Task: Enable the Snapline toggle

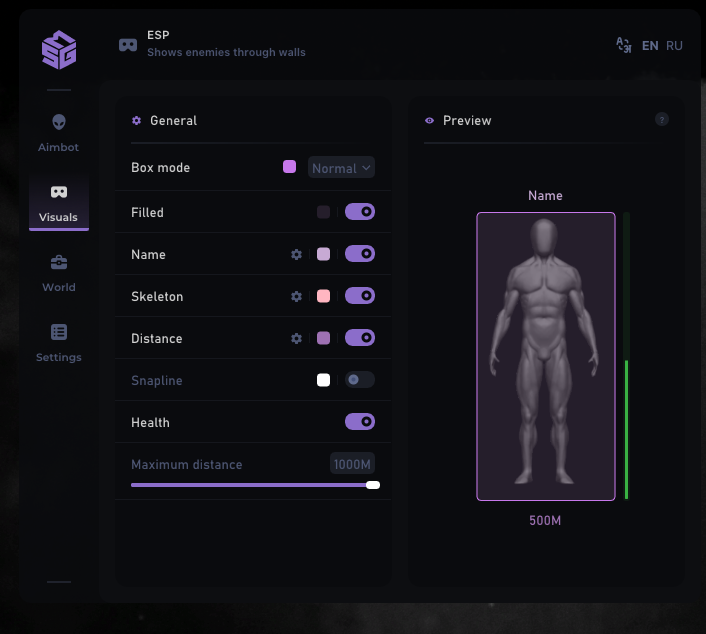Action: [360, 380]
